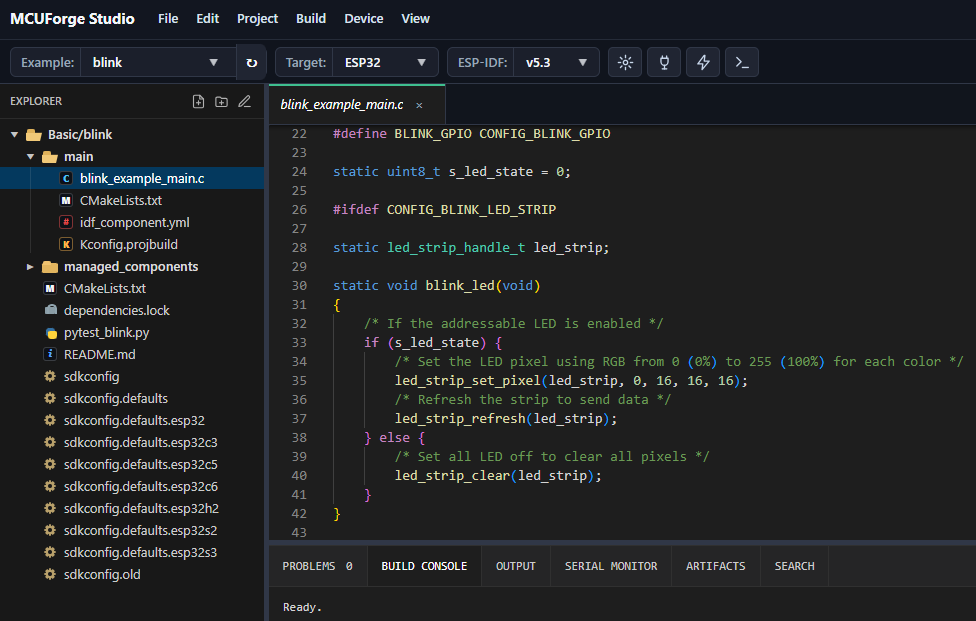This screenshot has width=976, height=621.
Task: Open dependencies.lock file
Action: (x=132, y=310)
